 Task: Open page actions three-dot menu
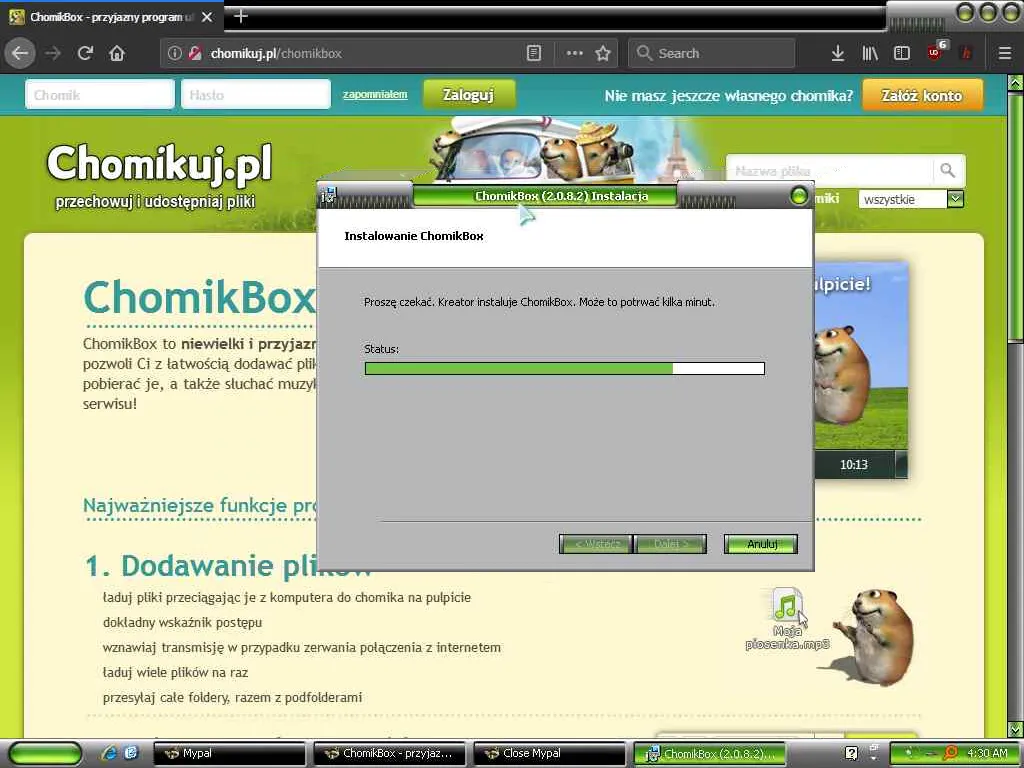(574, 53)
